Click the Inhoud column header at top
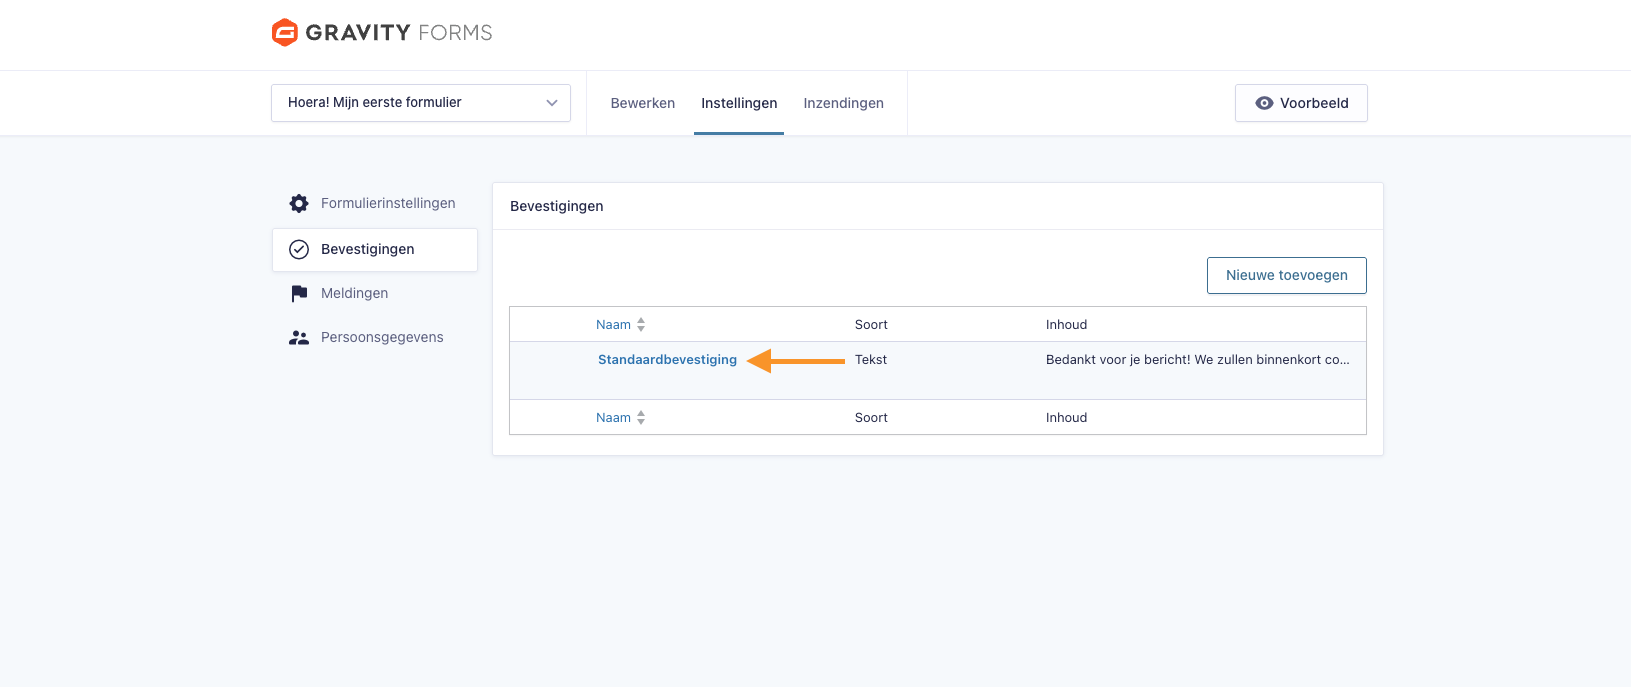The height and width of the screenshot is (687, 1631). click(x=1066, y=325)
